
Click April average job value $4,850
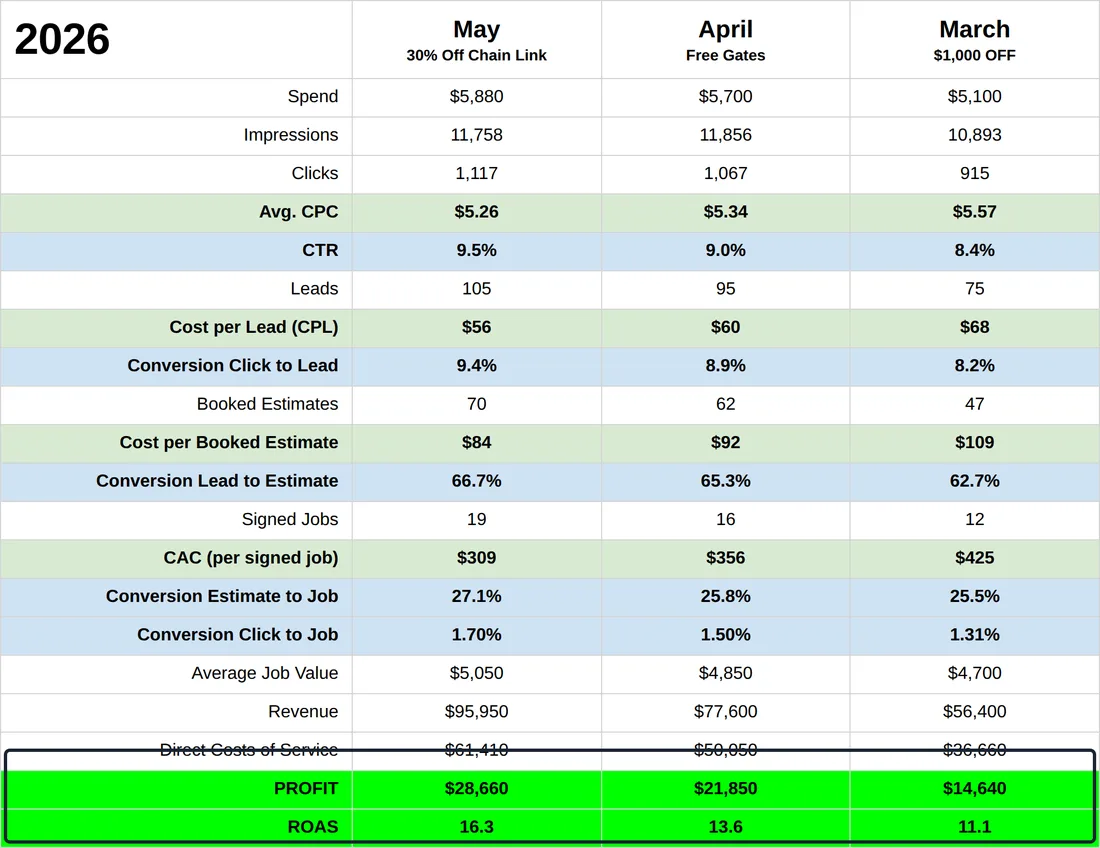tap(725, 673)
